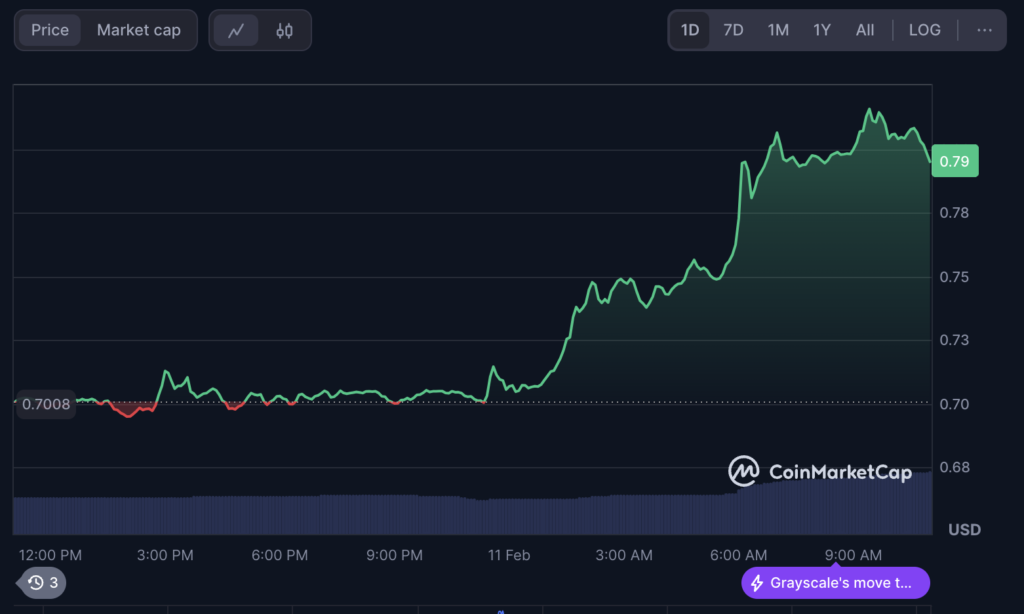Open the history badge showing 3
The height and width of the screenshot is (614, 1024).
pyautogui.click(x=42, y=583)
